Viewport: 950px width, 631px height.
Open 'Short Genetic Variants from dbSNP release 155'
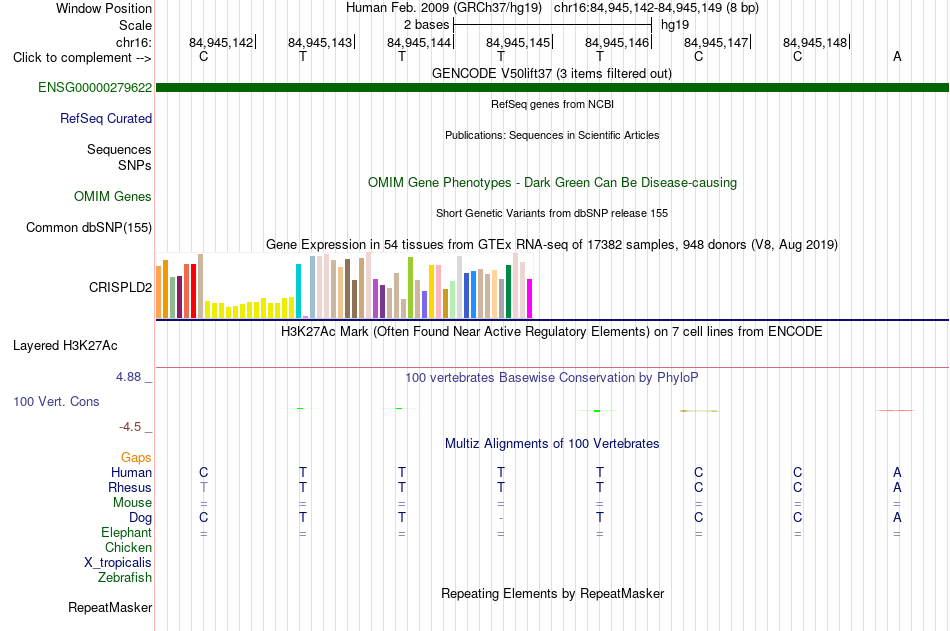[552, 213]
